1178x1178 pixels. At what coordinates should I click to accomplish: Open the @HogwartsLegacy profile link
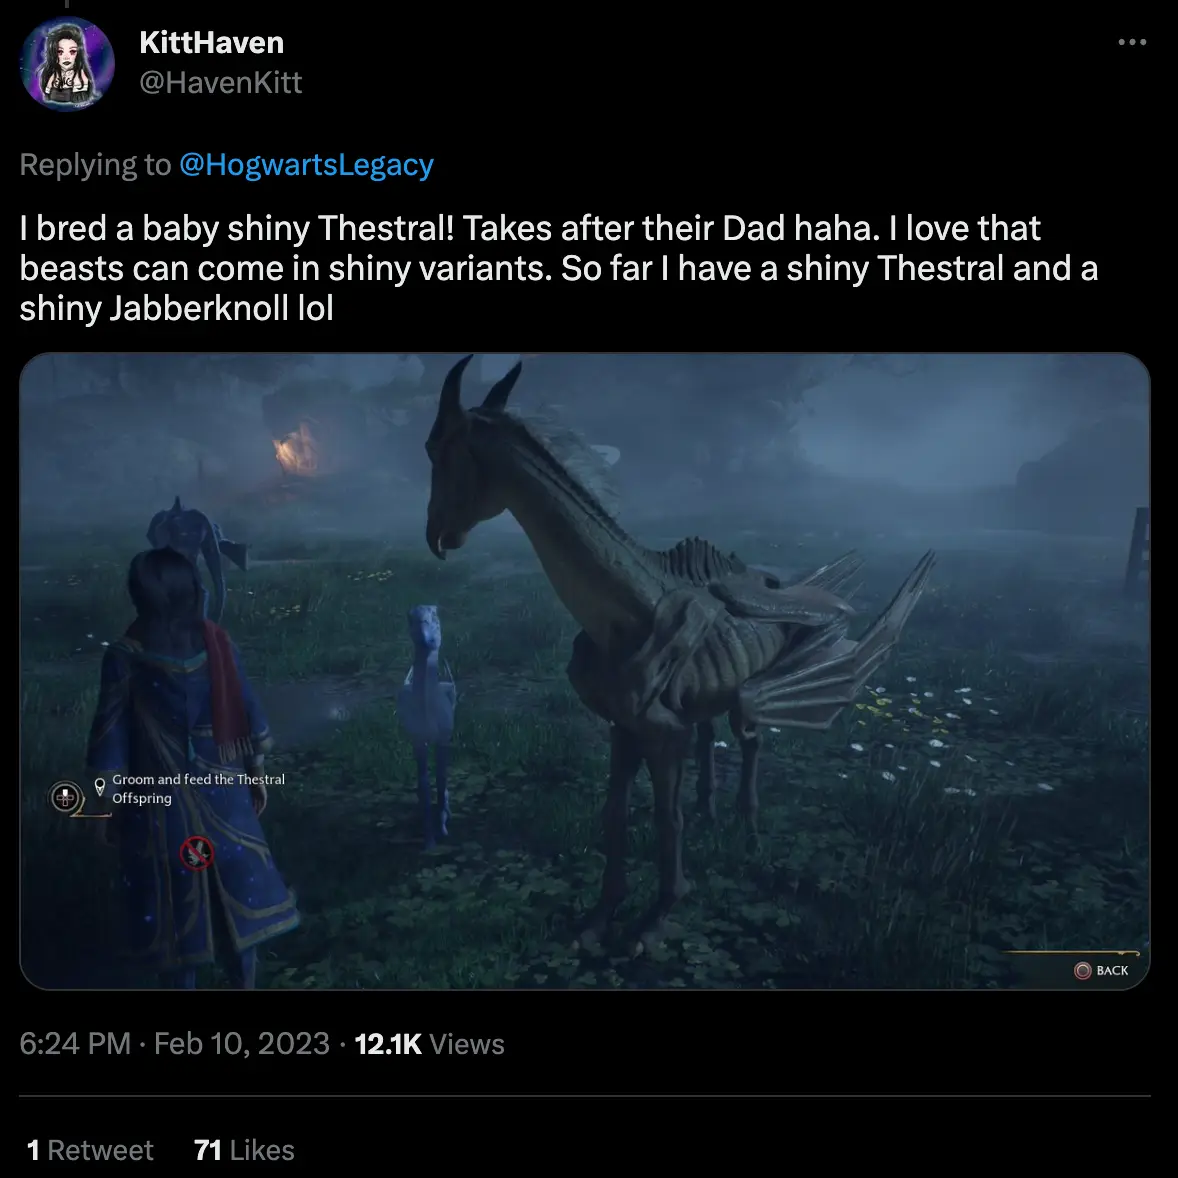pyautogui.click(x=307, y=164)
